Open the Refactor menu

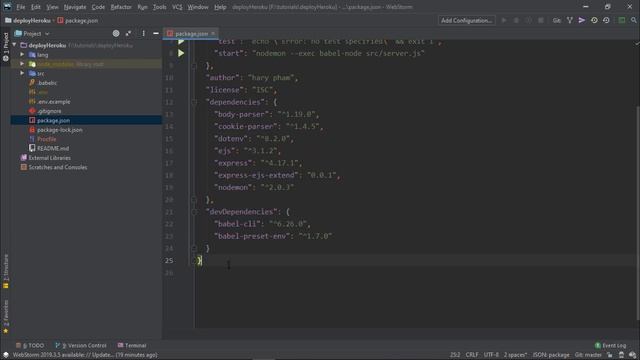click(x=121, y=7)
